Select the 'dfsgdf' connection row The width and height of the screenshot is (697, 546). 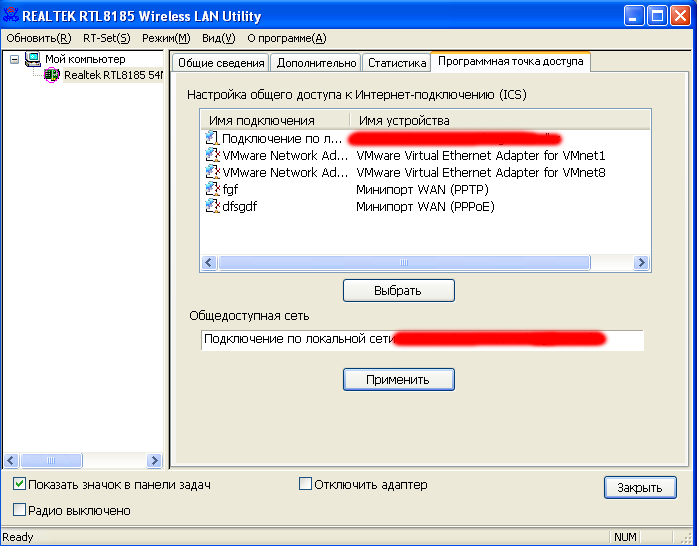(x=425, y=206)
